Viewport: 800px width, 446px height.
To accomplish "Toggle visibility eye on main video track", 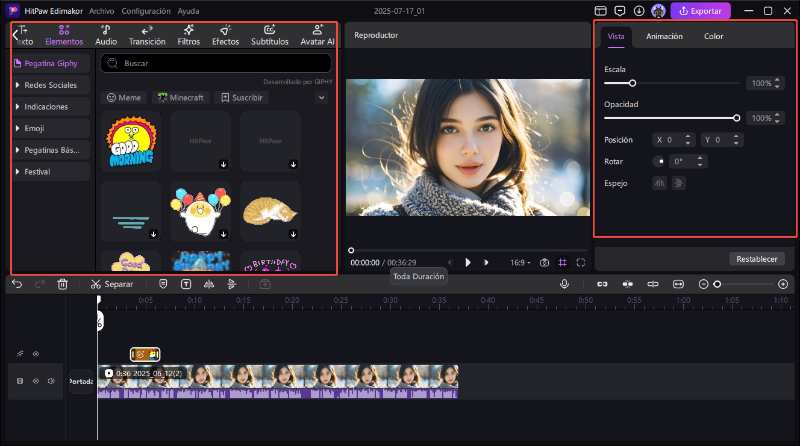I will (36, 381).
